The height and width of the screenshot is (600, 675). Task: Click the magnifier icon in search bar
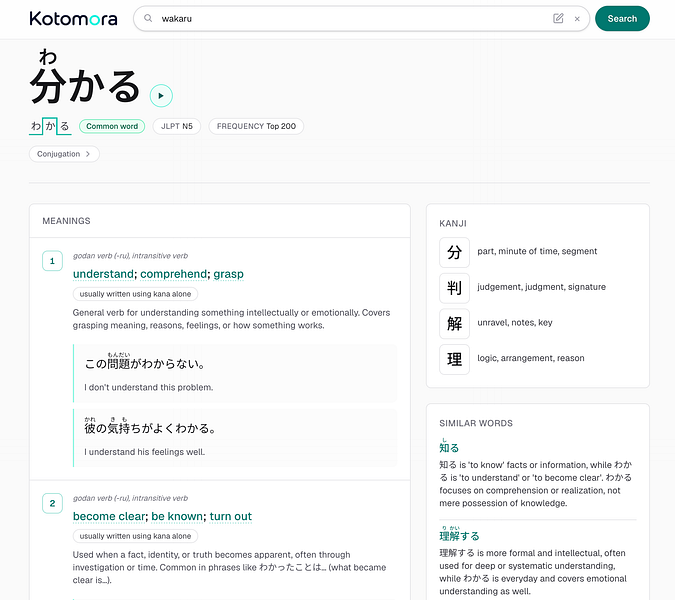pyautogui.click(x=148, y=18)
